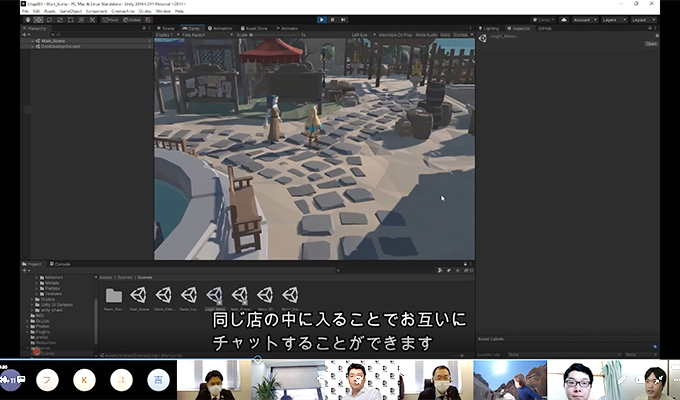The height and width of the screenshot is (400, 680).
Task: Click the participant avatar labeled K
Action: [x=85, y=380]
